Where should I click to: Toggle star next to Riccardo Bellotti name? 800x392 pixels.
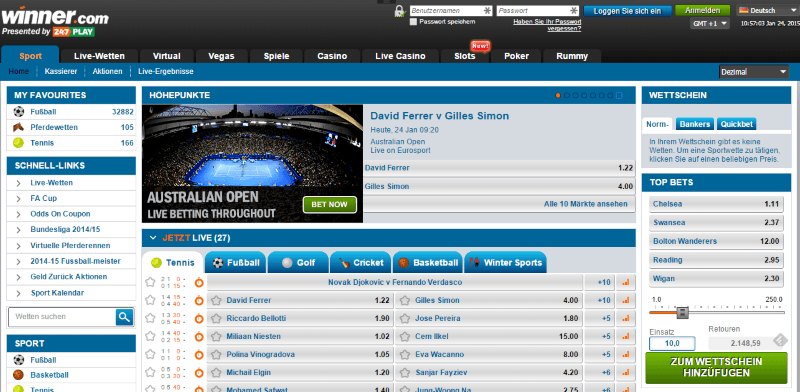[x=216, y=318]
